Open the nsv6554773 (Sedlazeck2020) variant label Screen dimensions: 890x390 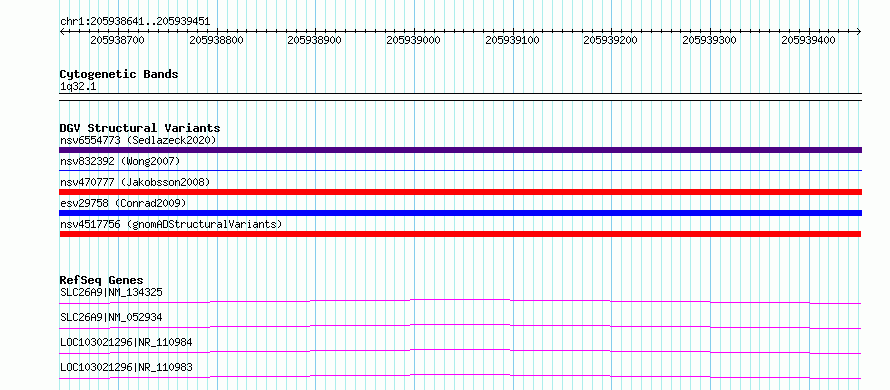pos(138,140)
